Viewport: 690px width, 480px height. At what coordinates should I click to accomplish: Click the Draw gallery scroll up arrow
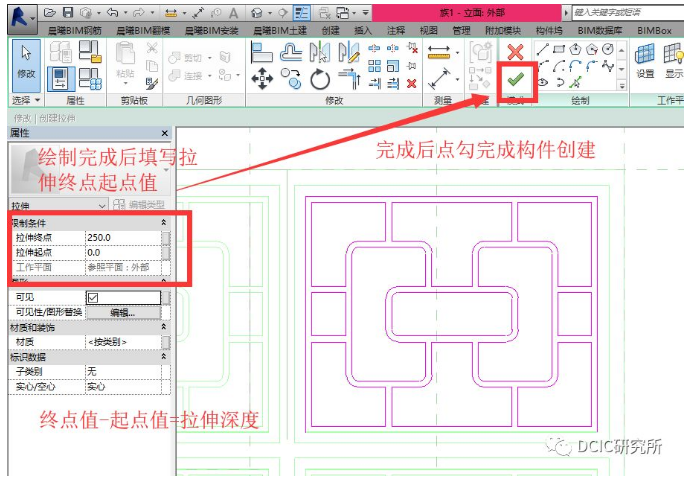622,51
